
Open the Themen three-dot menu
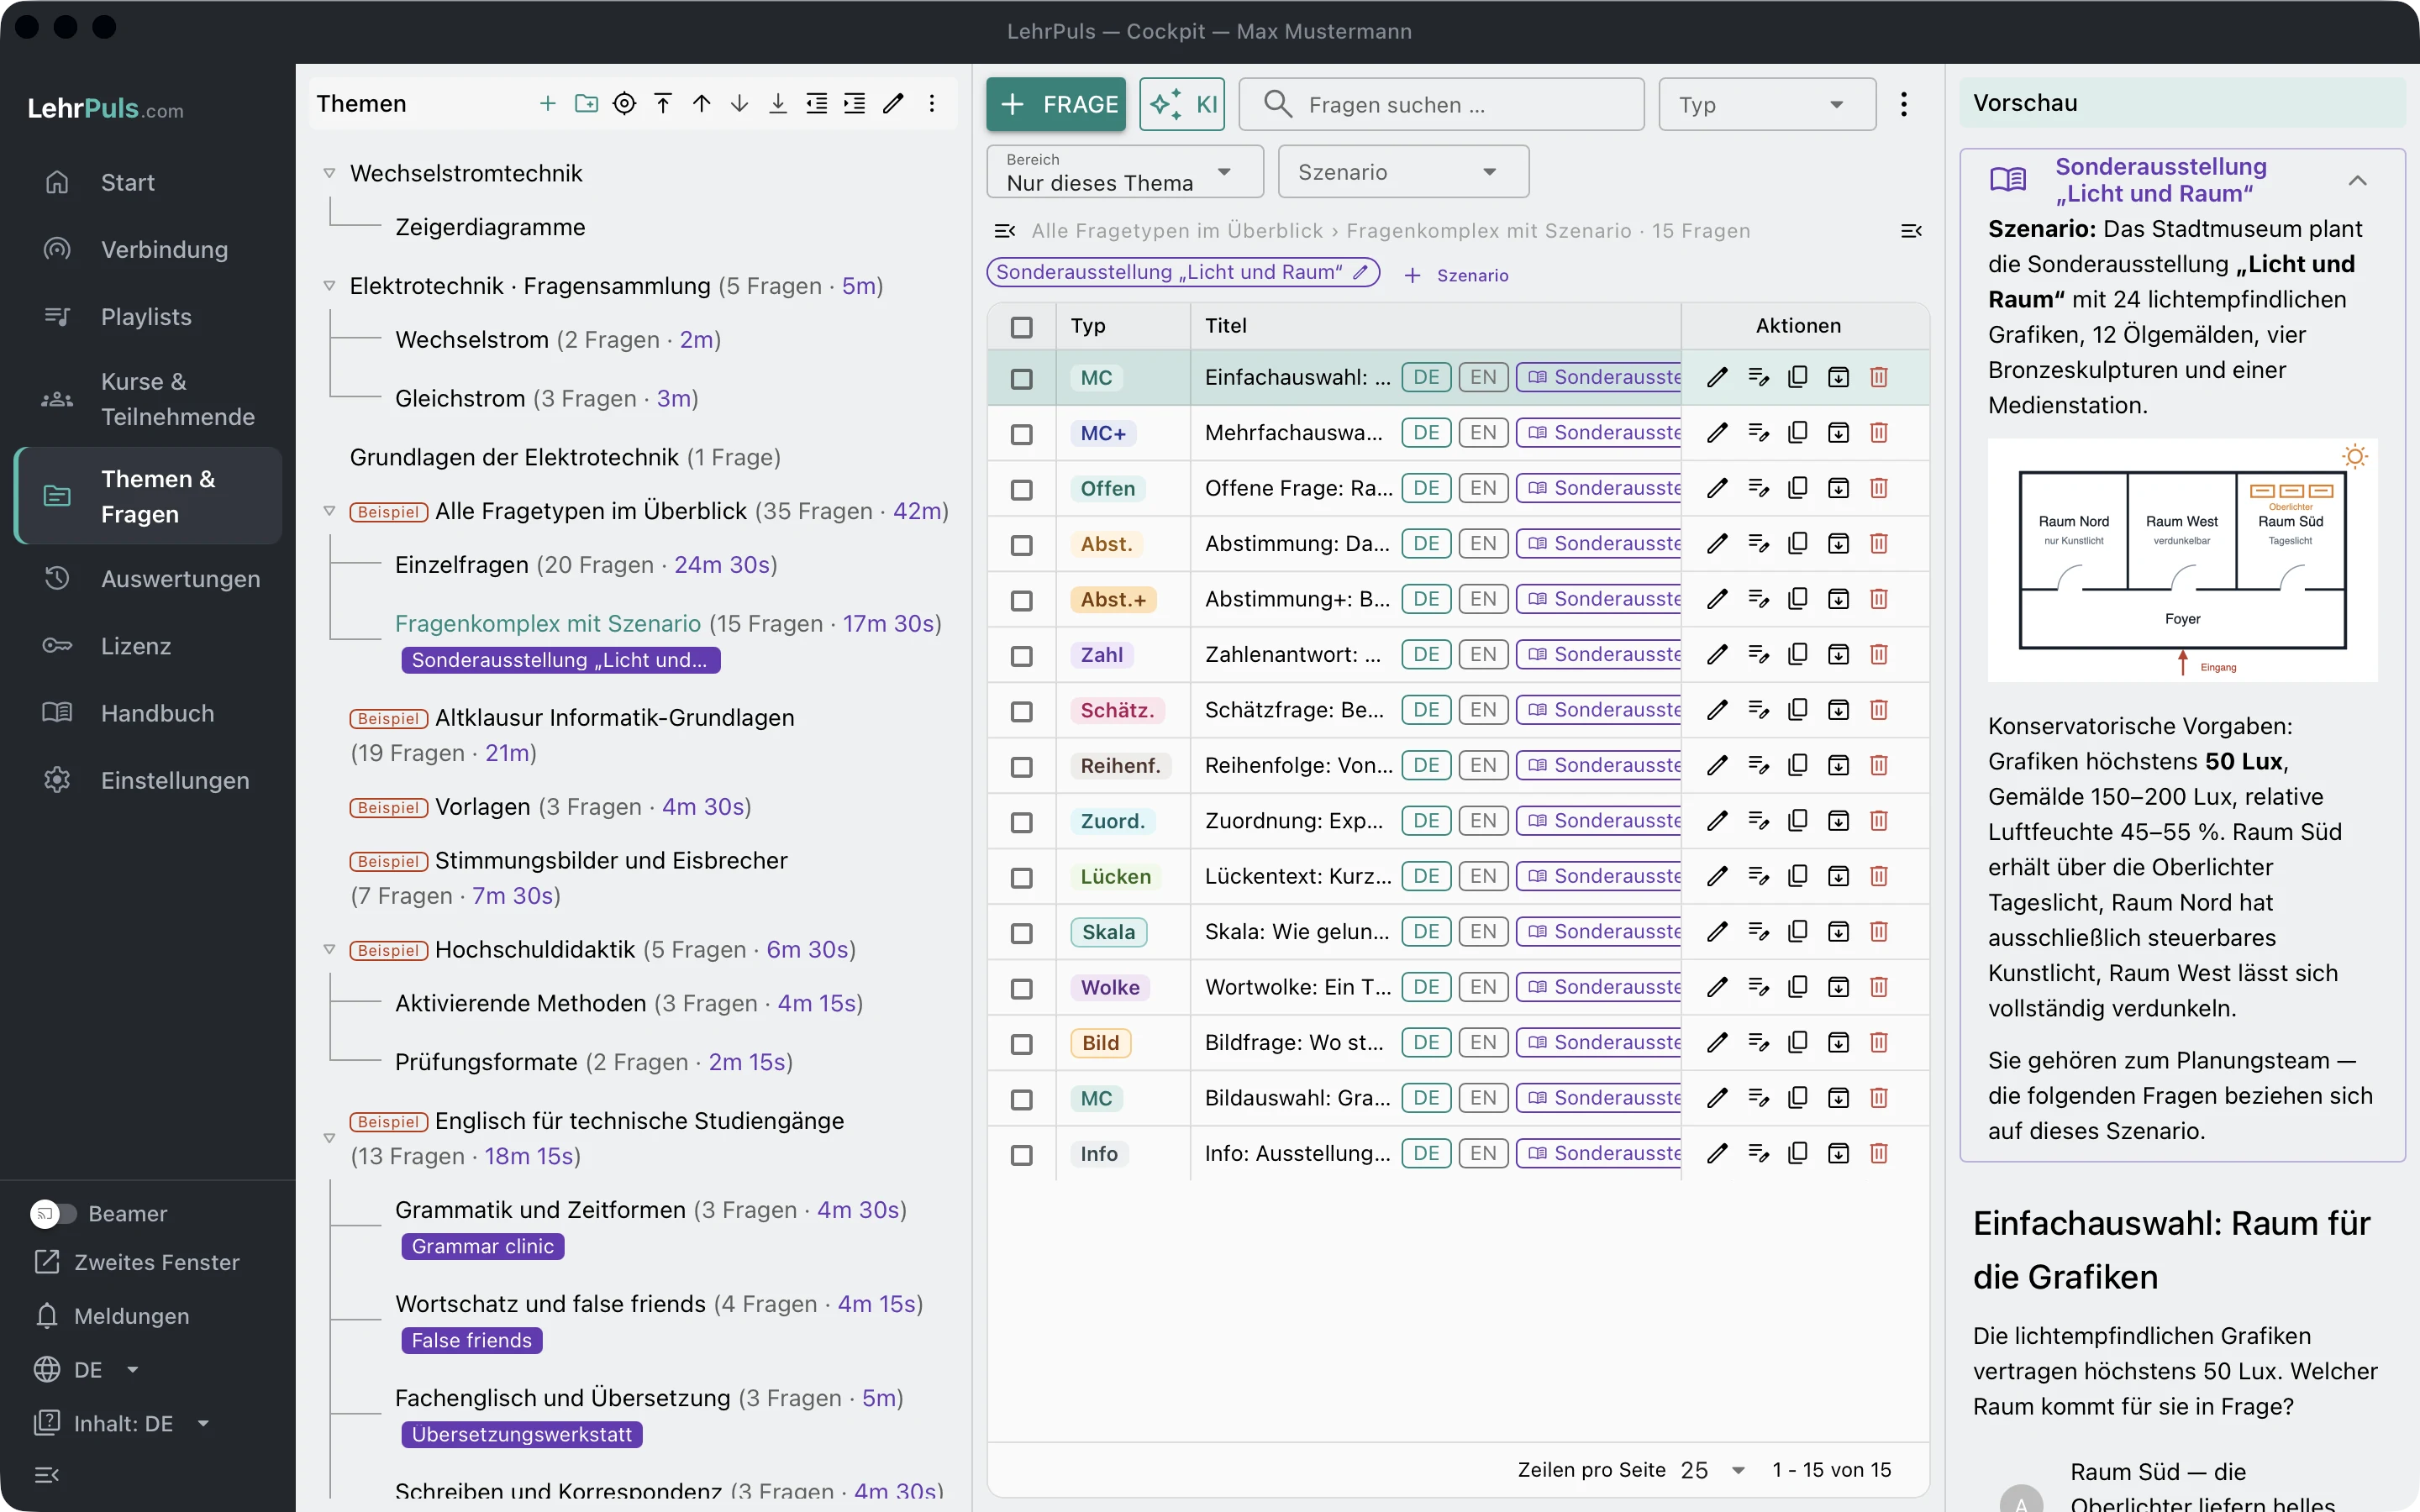tap(932, 104)
